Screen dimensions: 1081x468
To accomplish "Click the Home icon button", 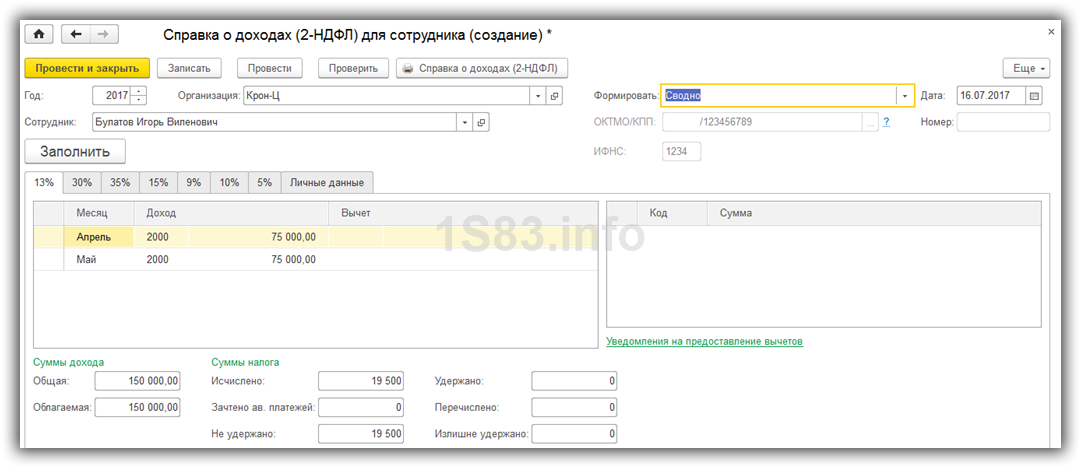I will pyautogui.click(x=39, y=34).
